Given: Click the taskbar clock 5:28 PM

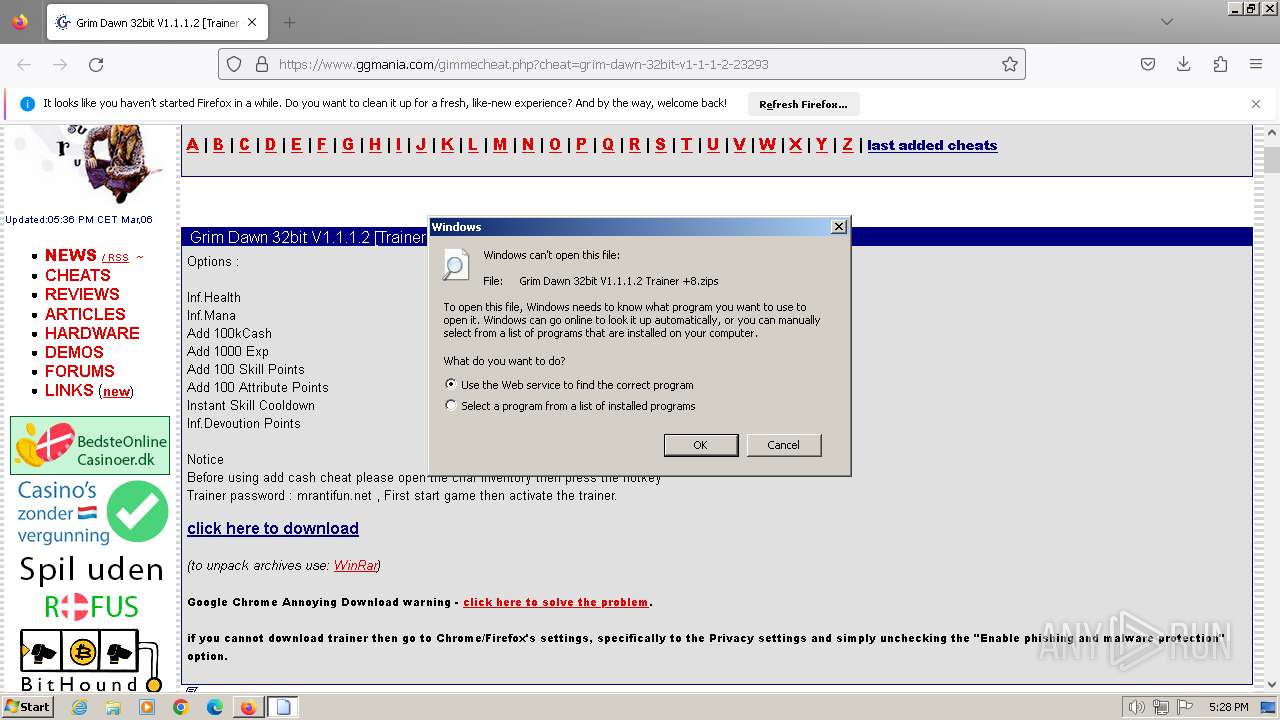Looking at the screenshot, I should (x=1228, y=707).
